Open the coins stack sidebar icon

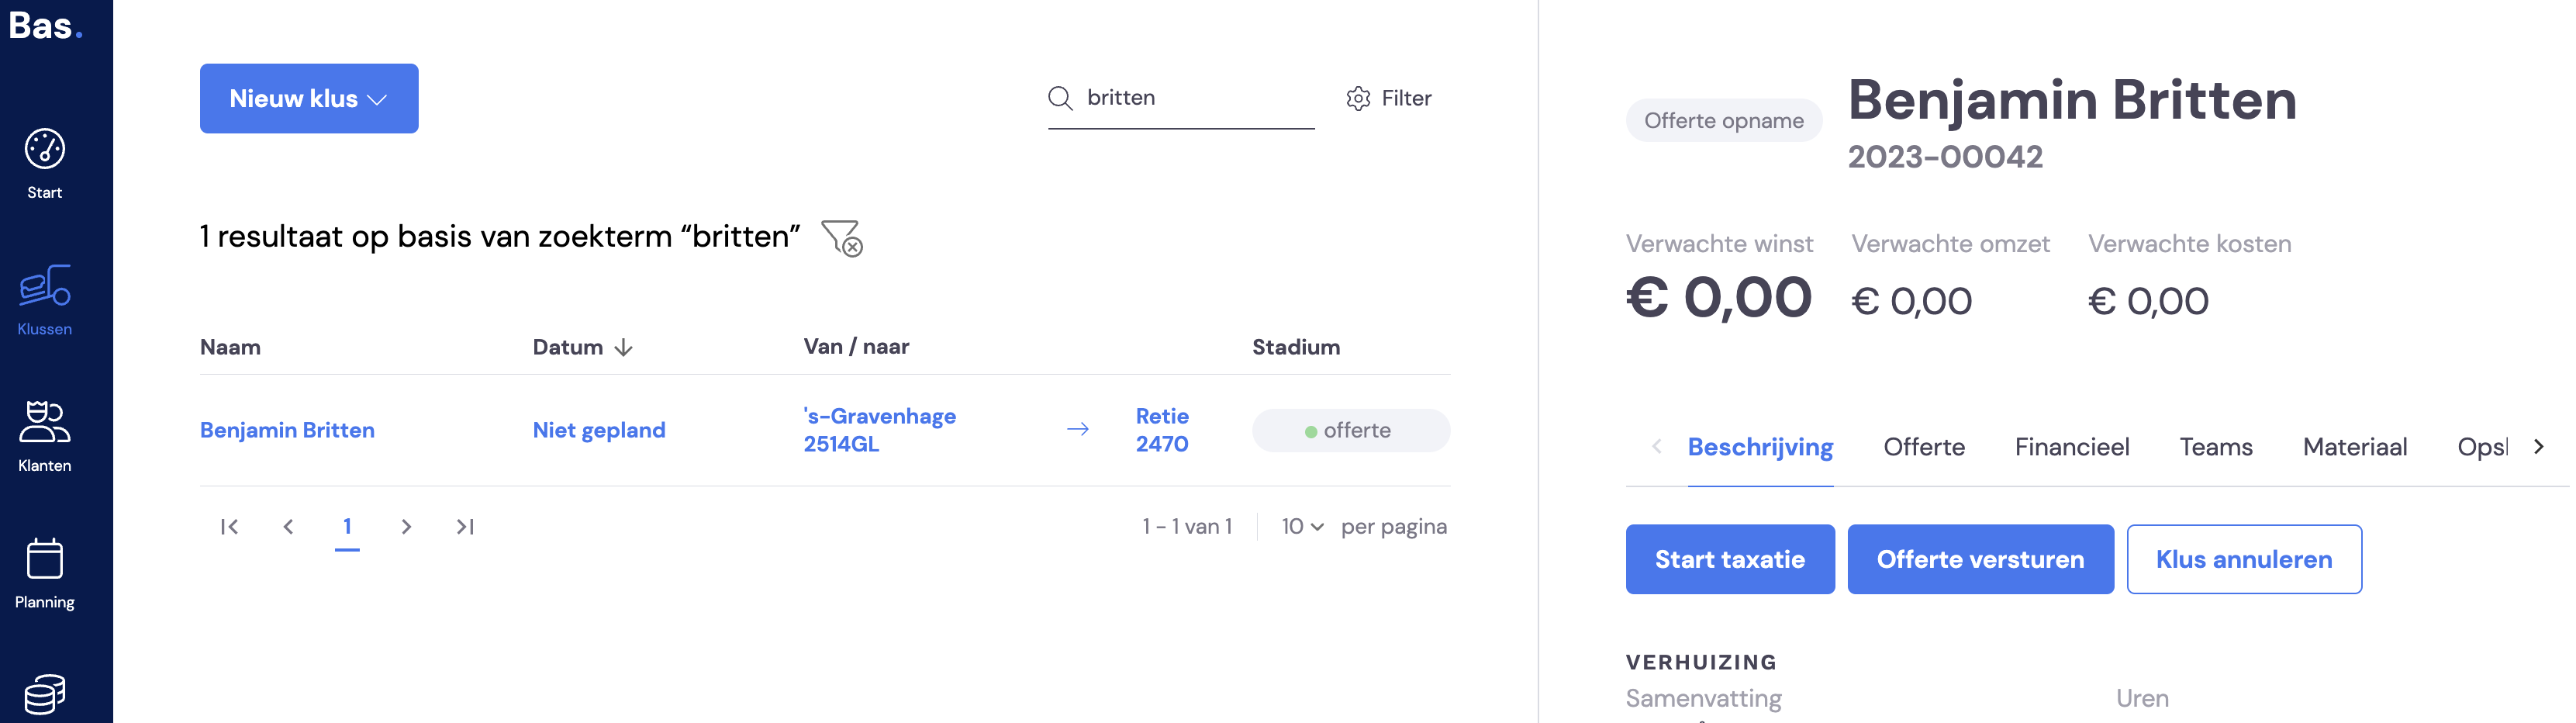(x=44, y=694)
